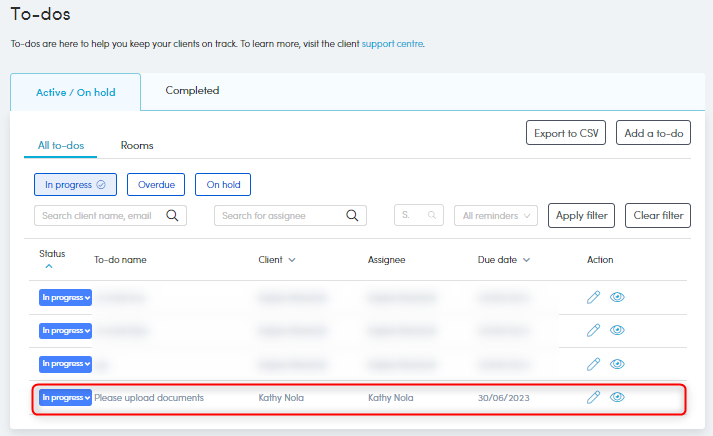Click the magnifier icon in the client search box
The image size is (713, 436).
[172, 215]
